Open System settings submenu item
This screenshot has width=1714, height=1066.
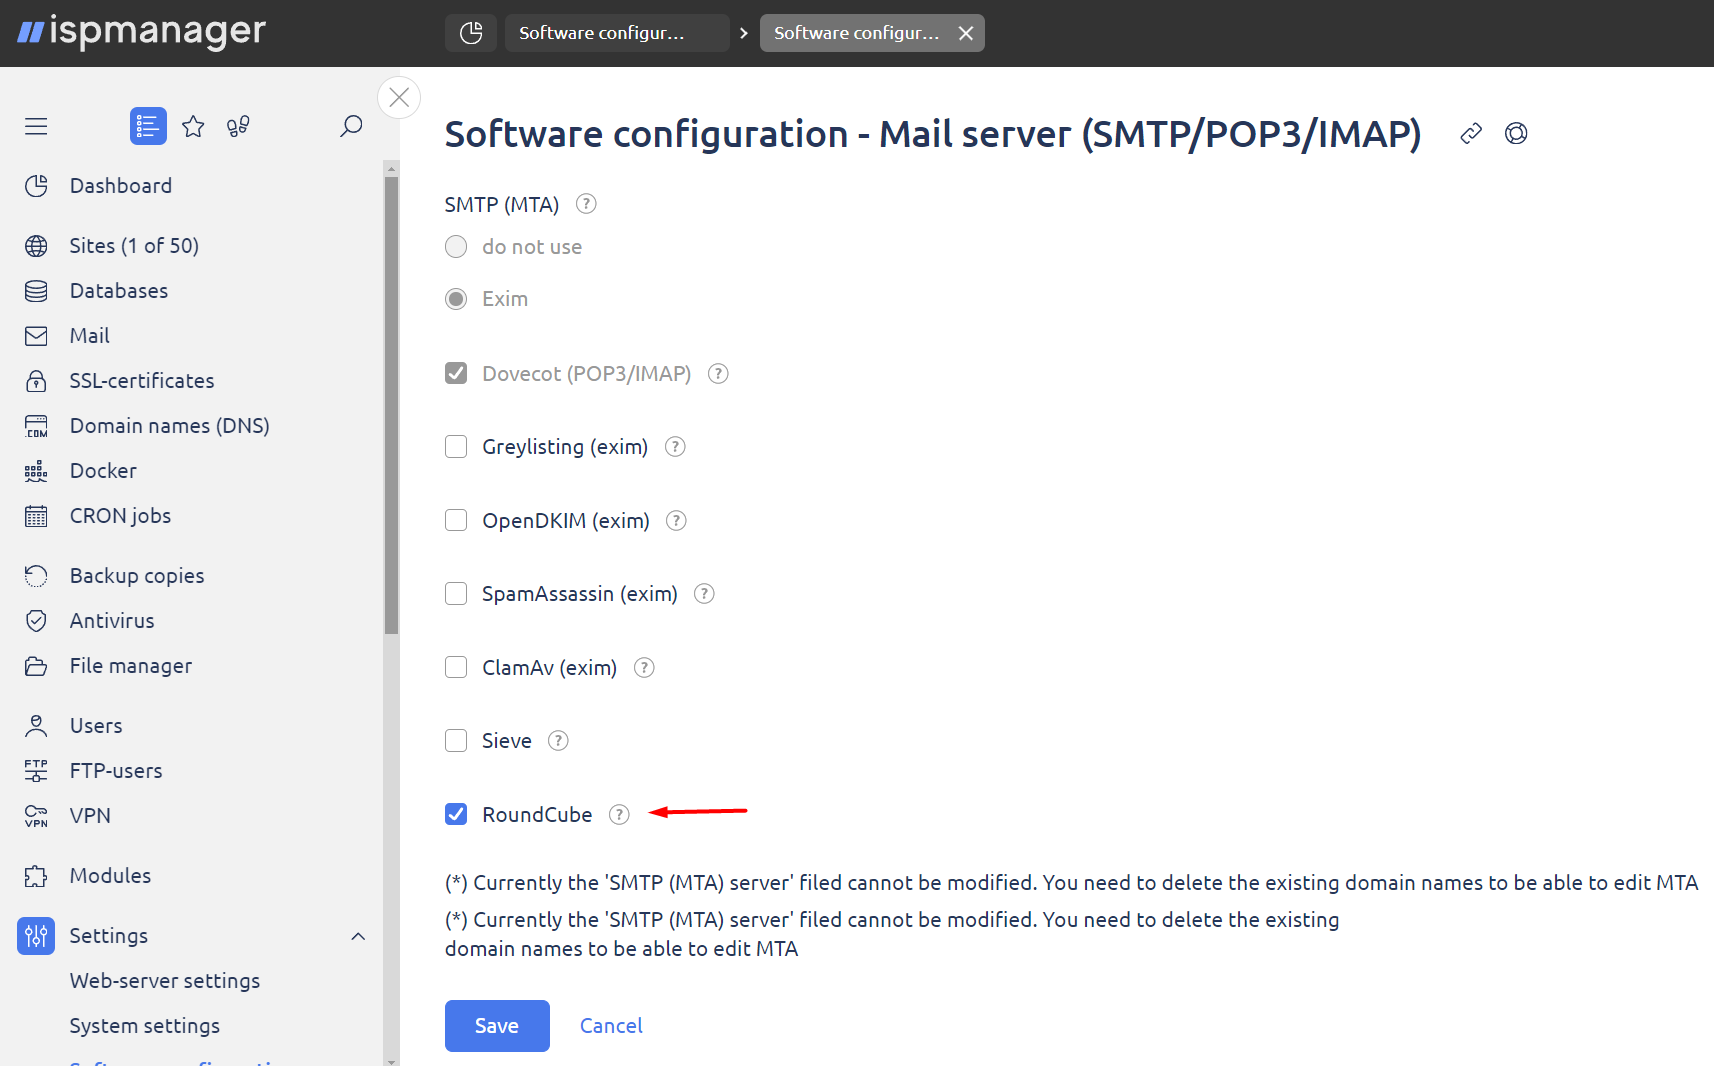(x=145, y=1026)
